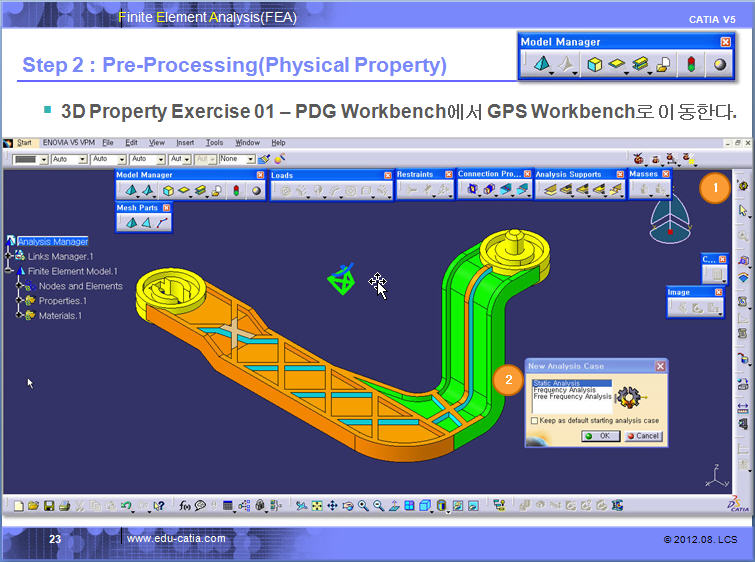Select Free Frequency Analysis in the list
Screen dimensions: 755x562
[573, 396]
